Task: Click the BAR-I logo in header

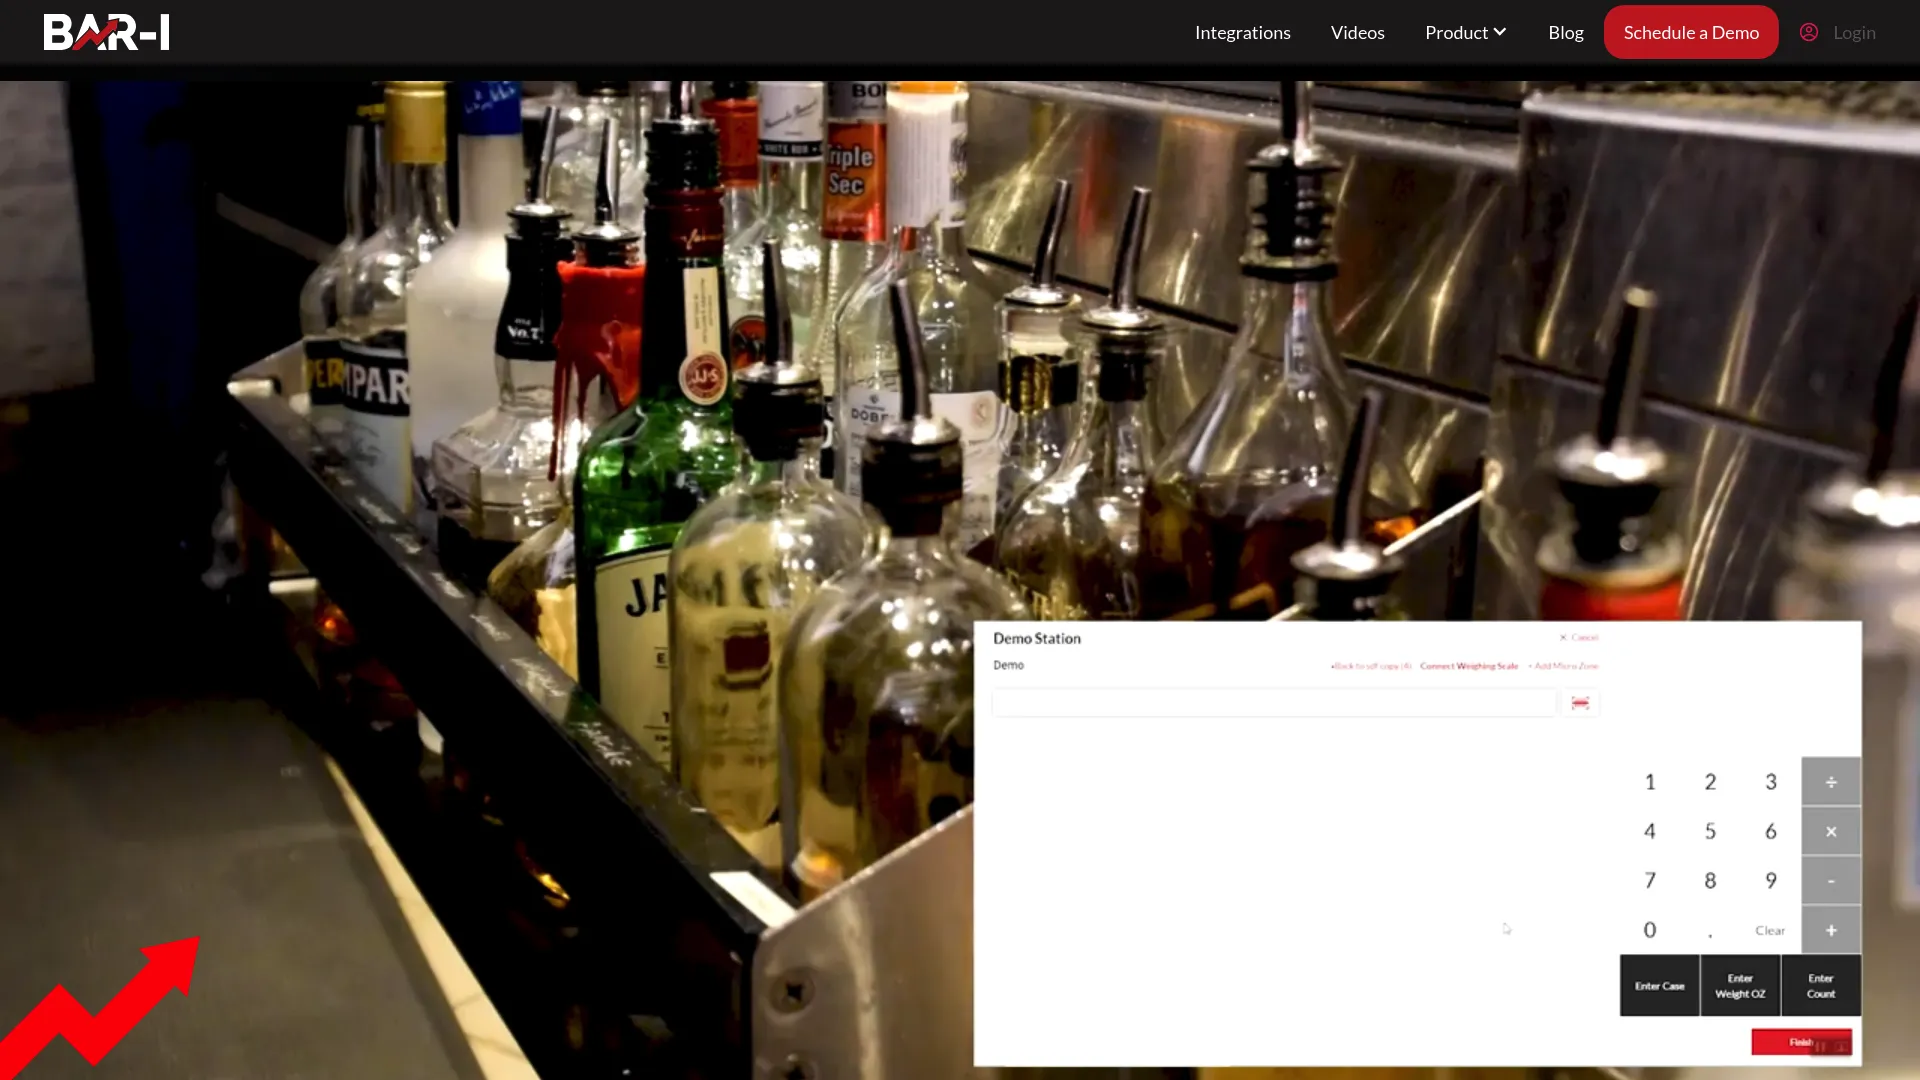Action: click(106, 32)
